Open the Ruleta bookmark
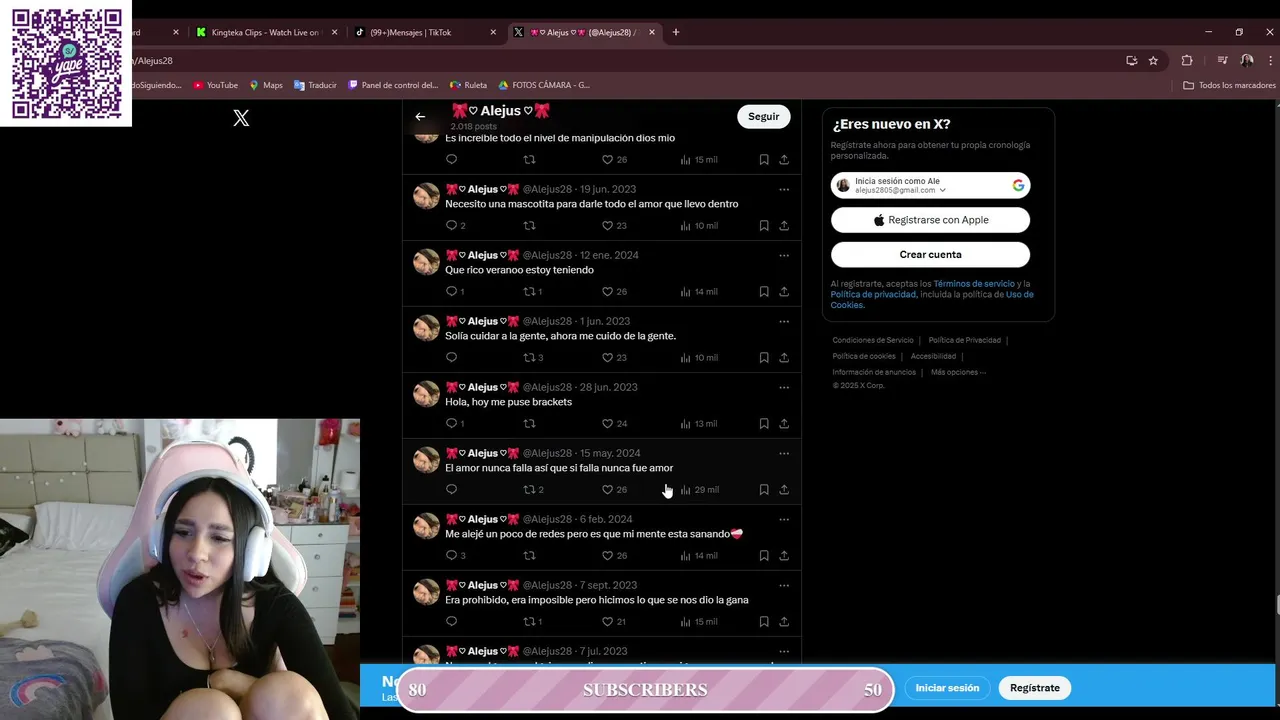Screen dimensions: 1280x720 click(x=468, y=85)
